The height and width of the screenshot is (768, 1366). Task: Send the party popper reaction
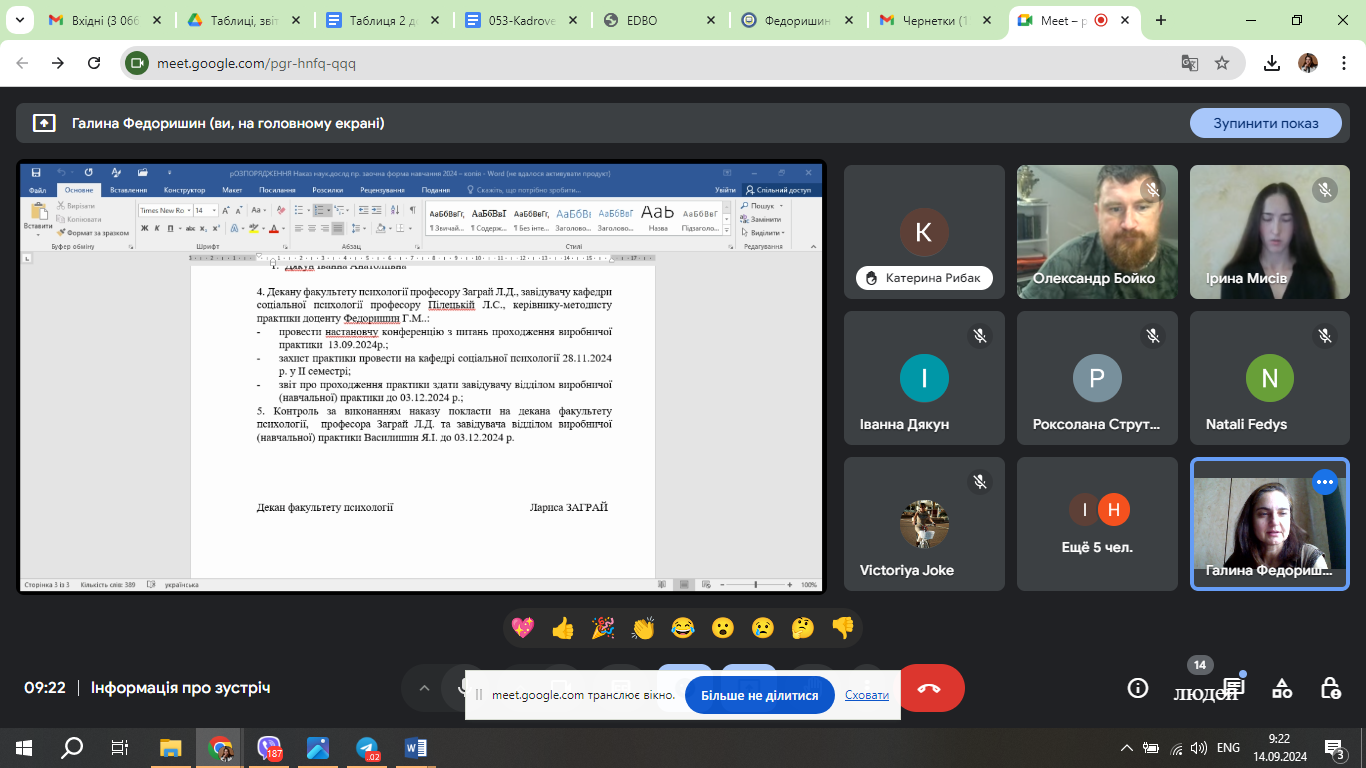603,628
